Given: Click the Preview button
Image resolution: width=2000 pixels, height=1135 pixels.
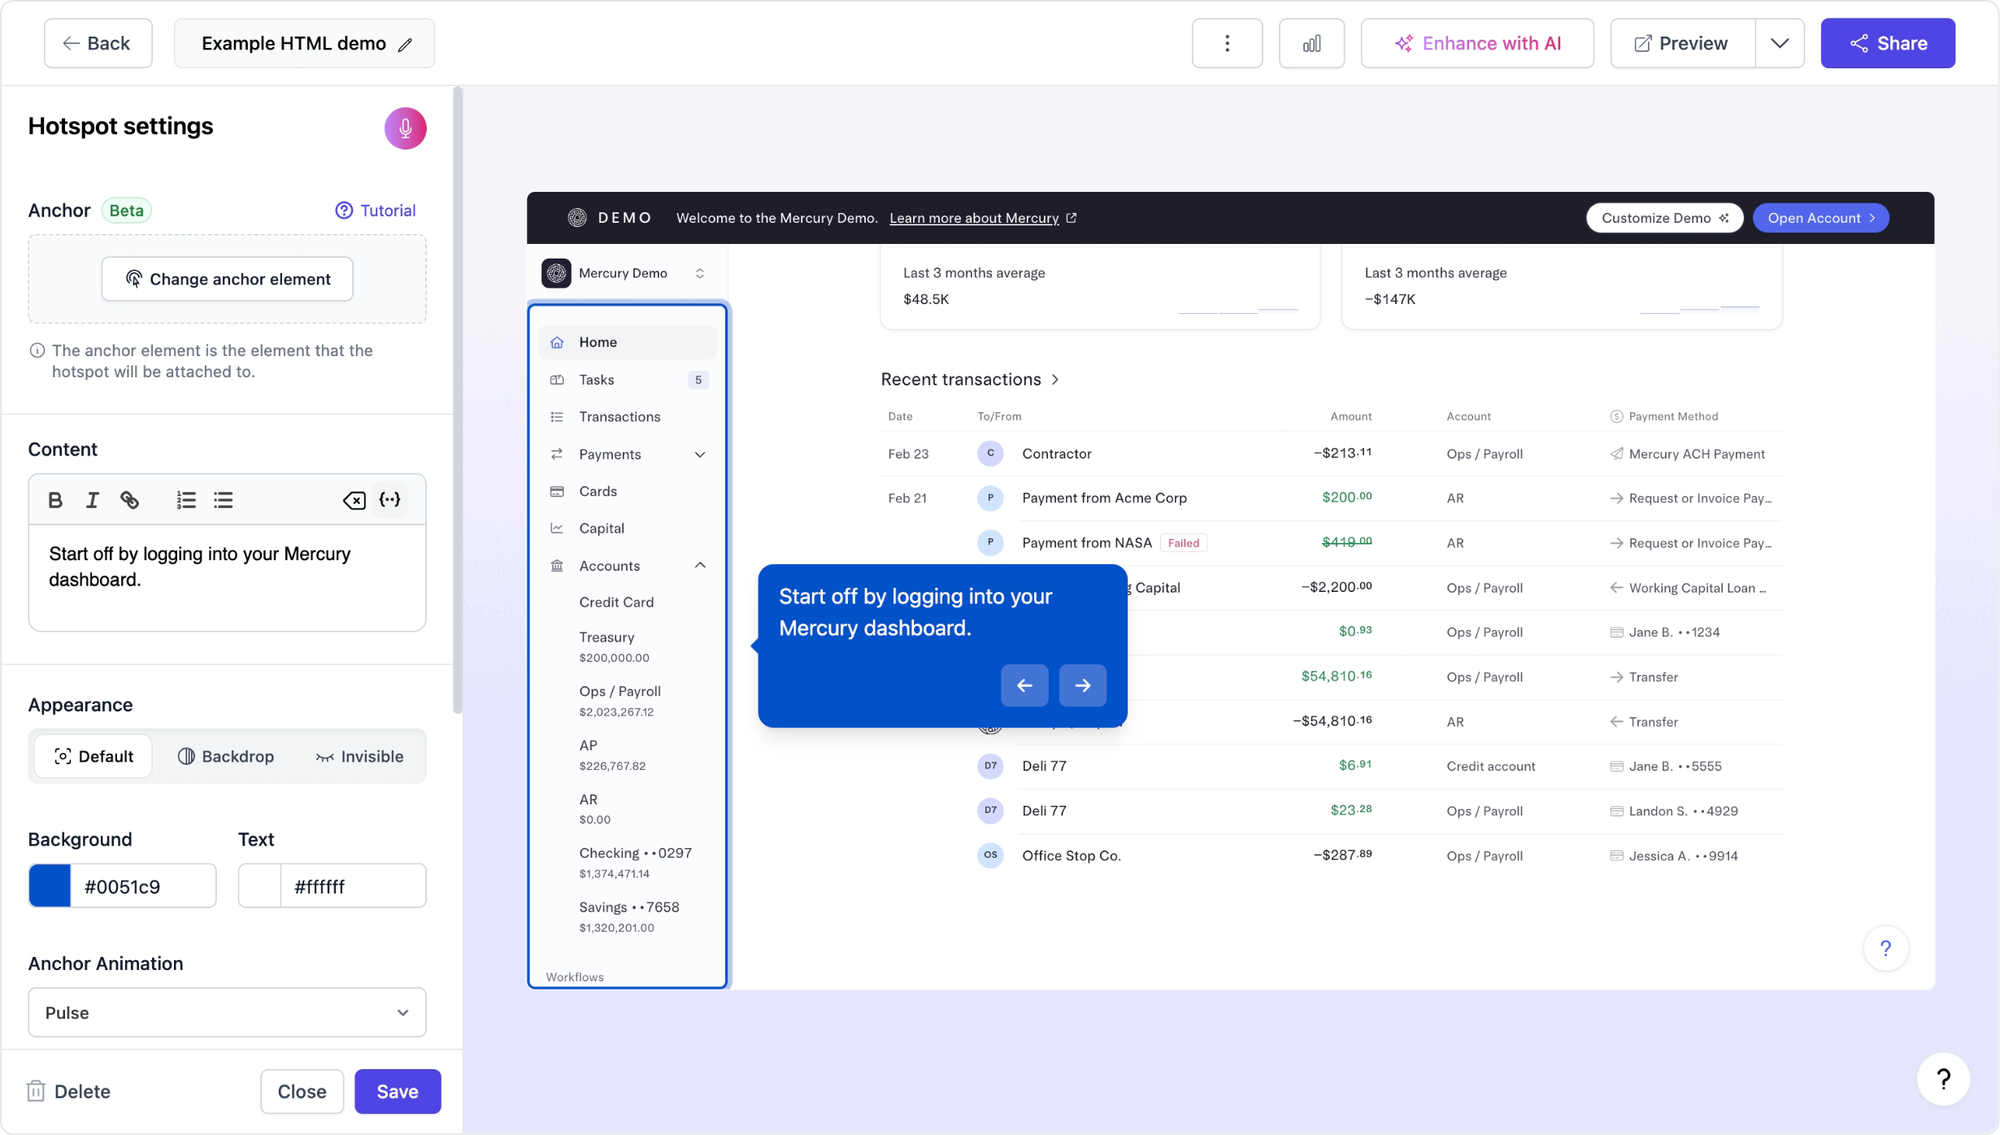Looking at the screenshot, I should pyautogui.click(x=1682, y=43).
